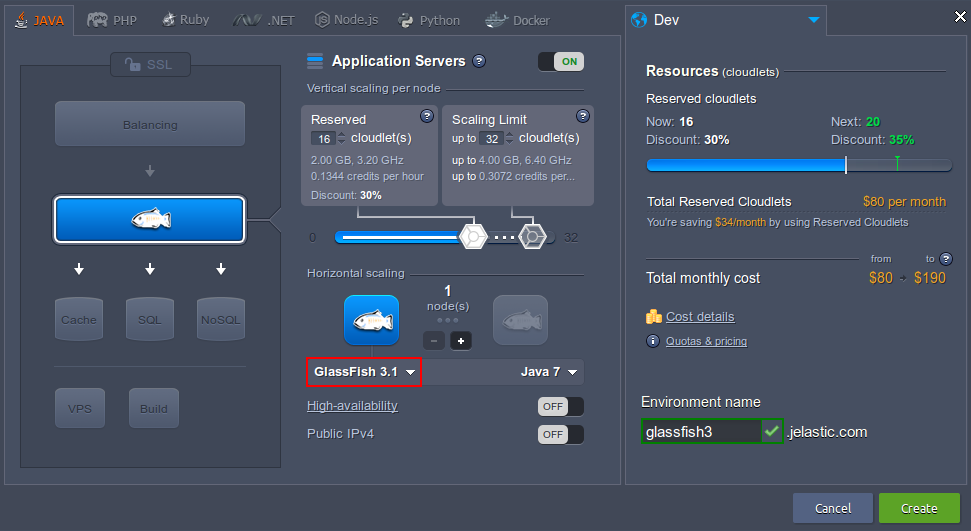Select the Python tab

tap(429, 20)
